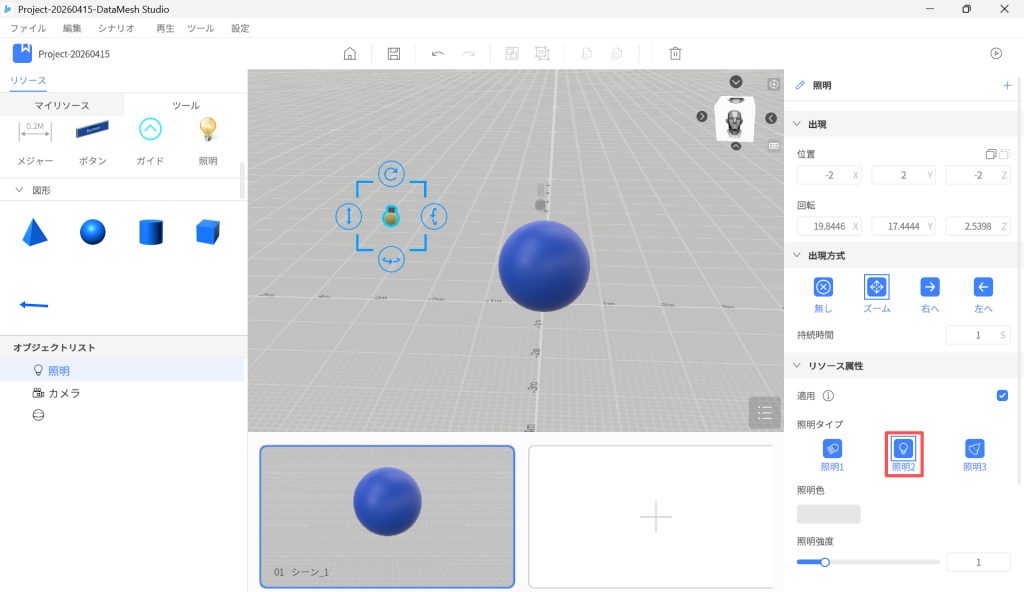Open the シナリオ menu
The width and height of the screenshot is (1024, 592).
coord(116,29)
